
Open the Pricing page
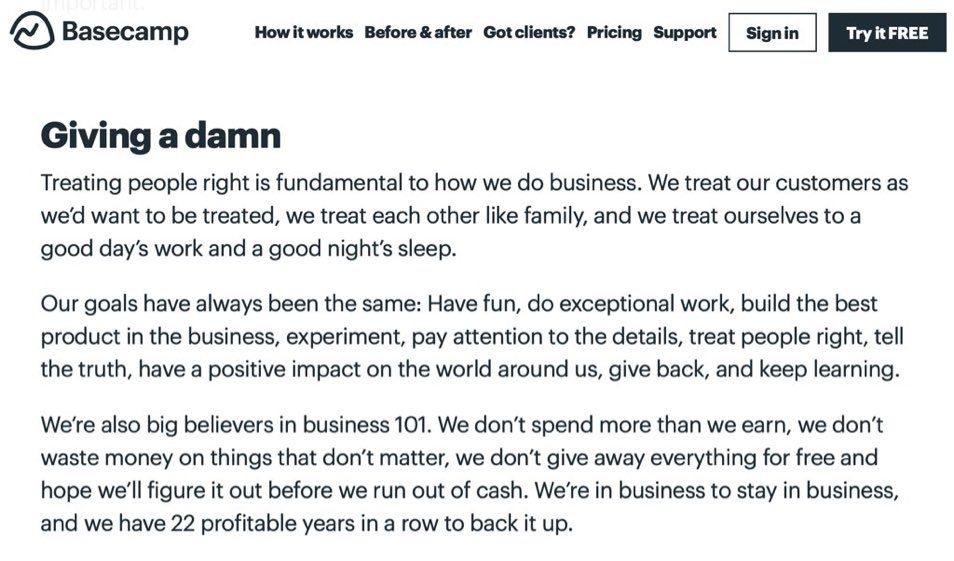pos(614,32)
